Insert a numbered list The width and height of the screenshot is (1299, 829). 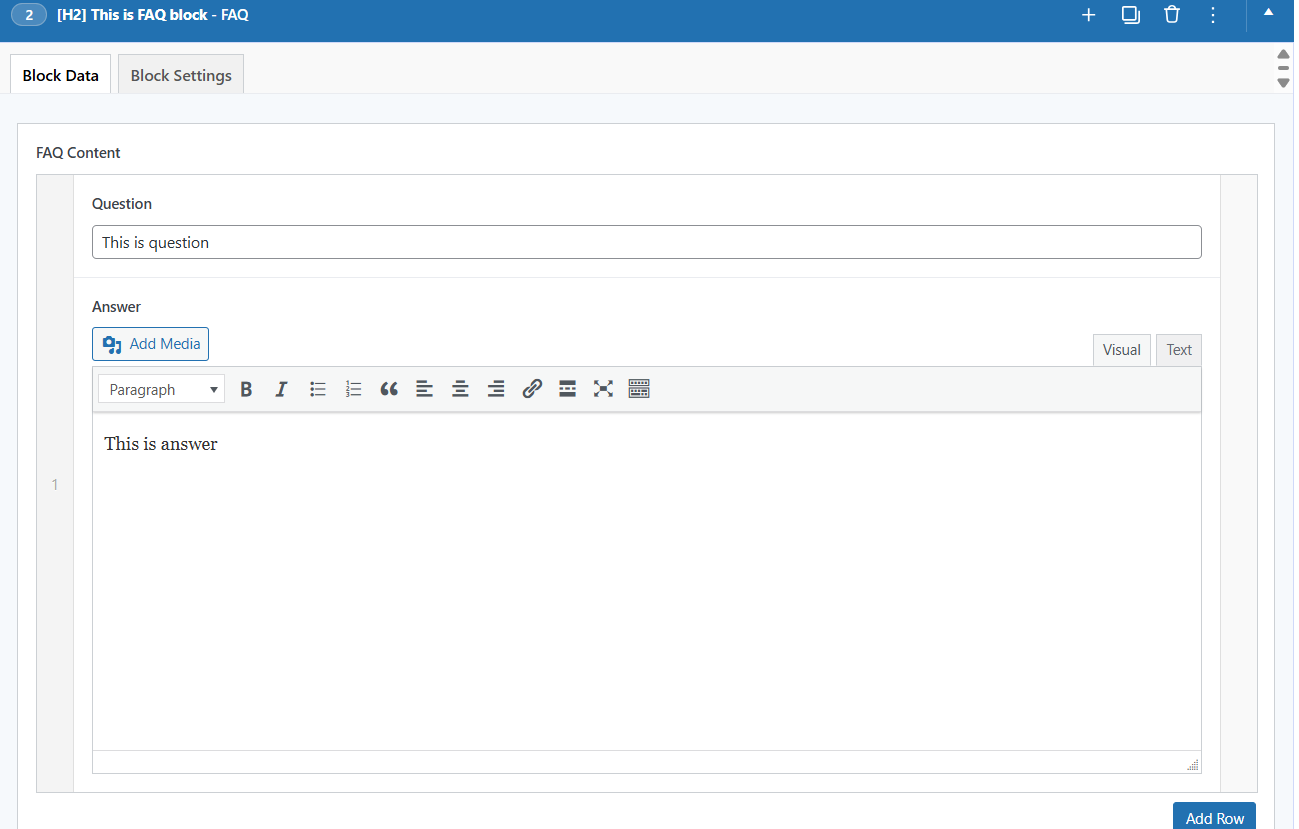coord(353,389)
